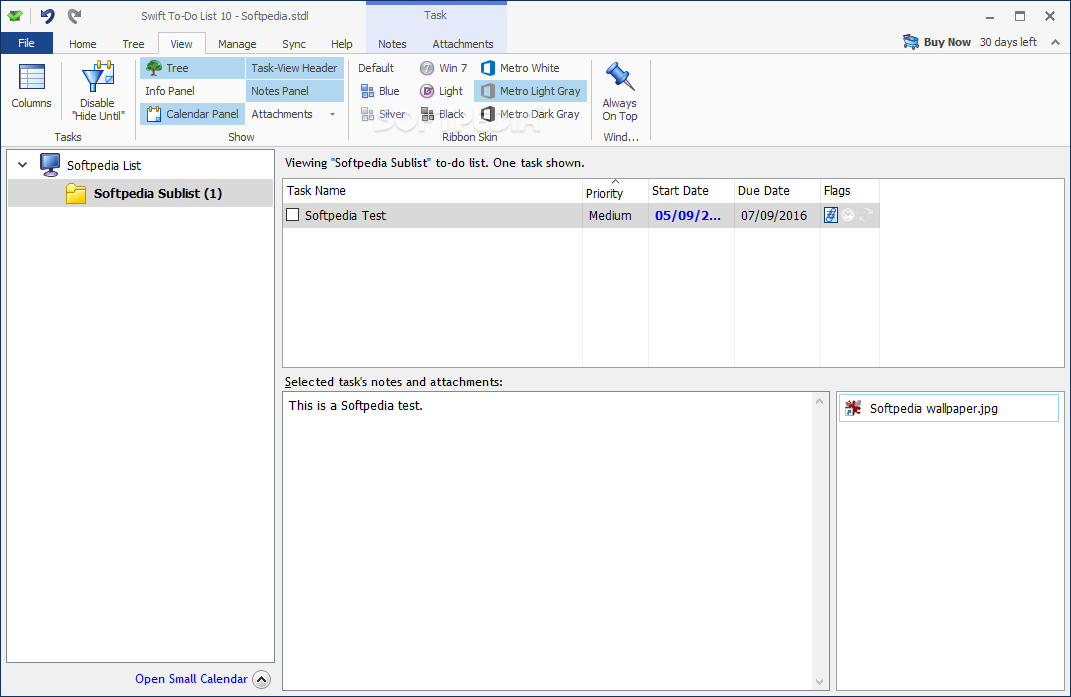Select the Softpedia List computer icon
This screenshot has height=697, width=1071.
pos(50,165)
